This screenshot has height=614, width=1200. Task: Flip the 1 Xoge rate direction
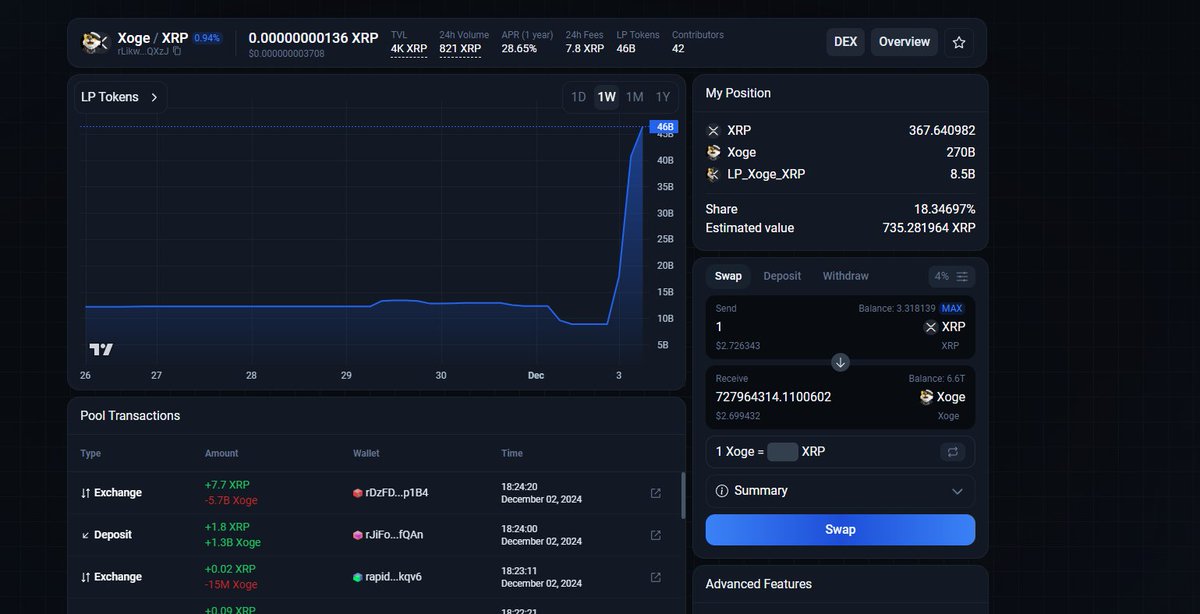[953, 452]
